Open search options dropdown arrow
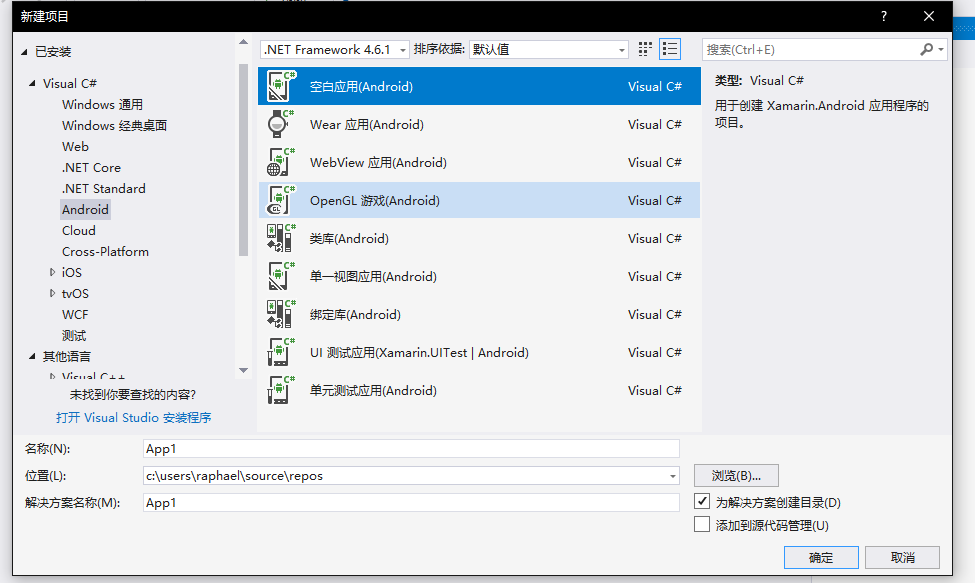 point(941,49)
